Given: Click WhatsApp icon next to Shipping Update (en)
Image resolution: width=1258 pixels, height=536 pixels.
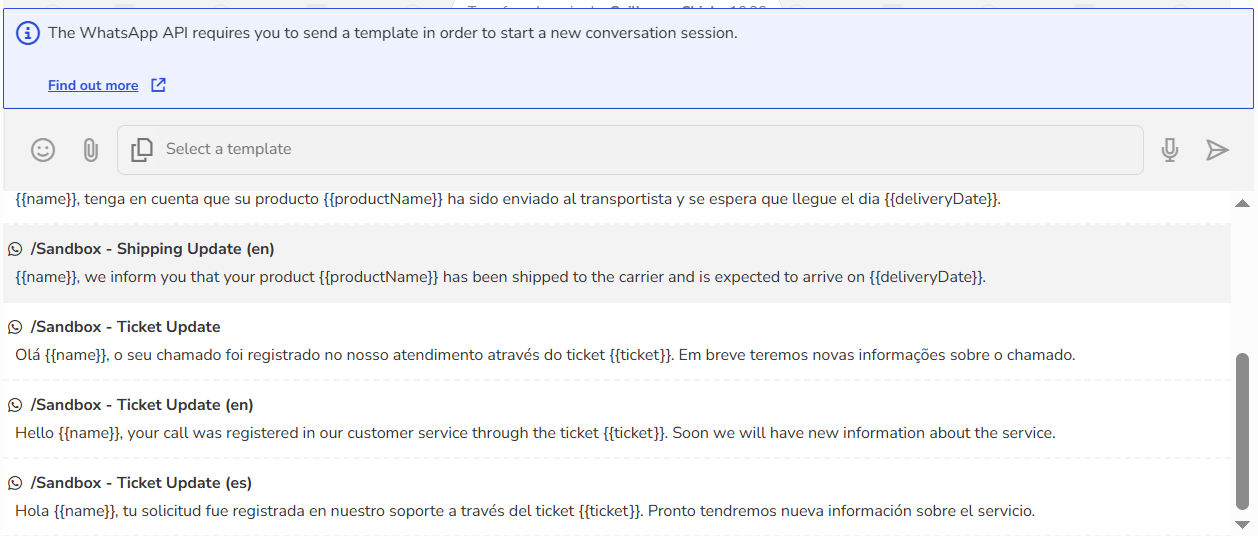Looking at the screenshot, I should click(15, 249).
